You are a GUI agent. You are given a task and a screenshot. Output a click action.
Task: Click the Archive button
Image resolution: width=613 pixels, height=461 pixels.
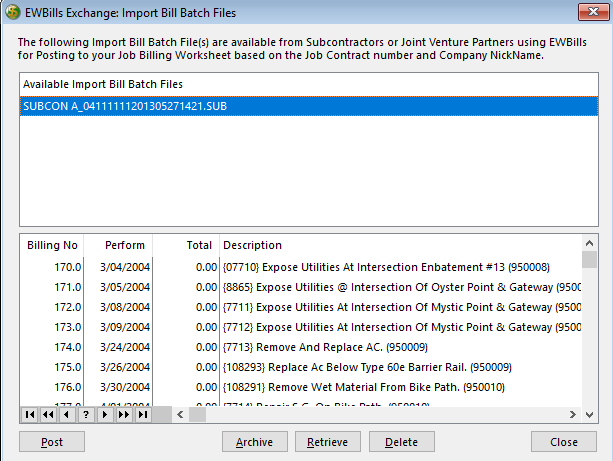click(x=255, y=442)
